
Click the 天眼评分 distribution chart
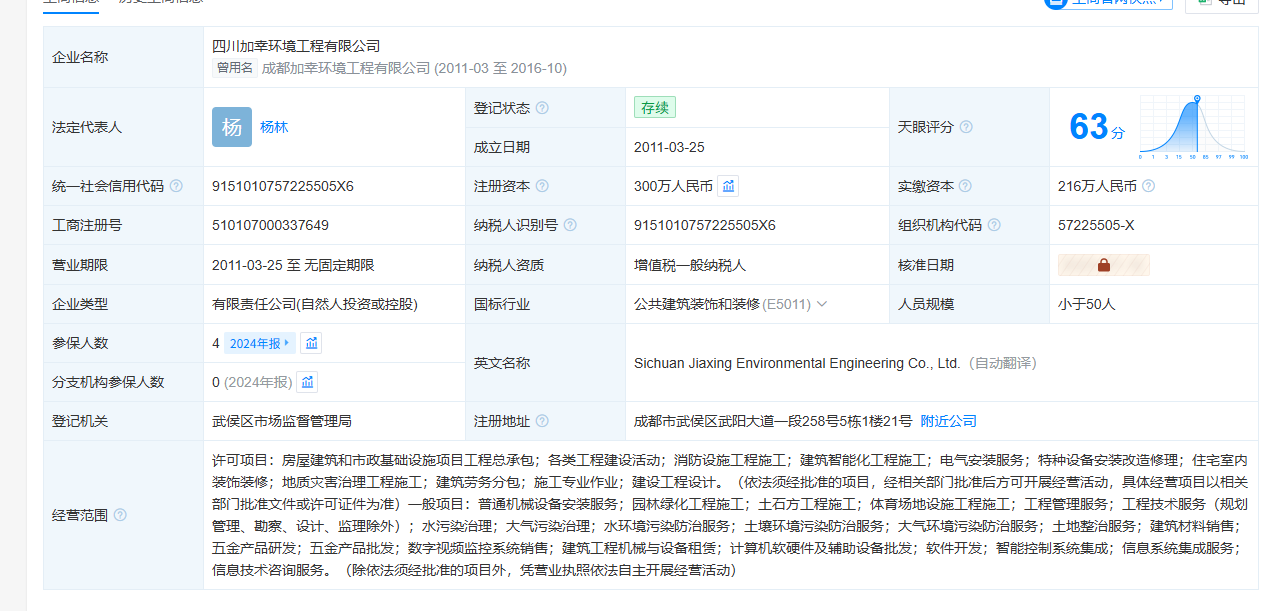point(1192,127)
